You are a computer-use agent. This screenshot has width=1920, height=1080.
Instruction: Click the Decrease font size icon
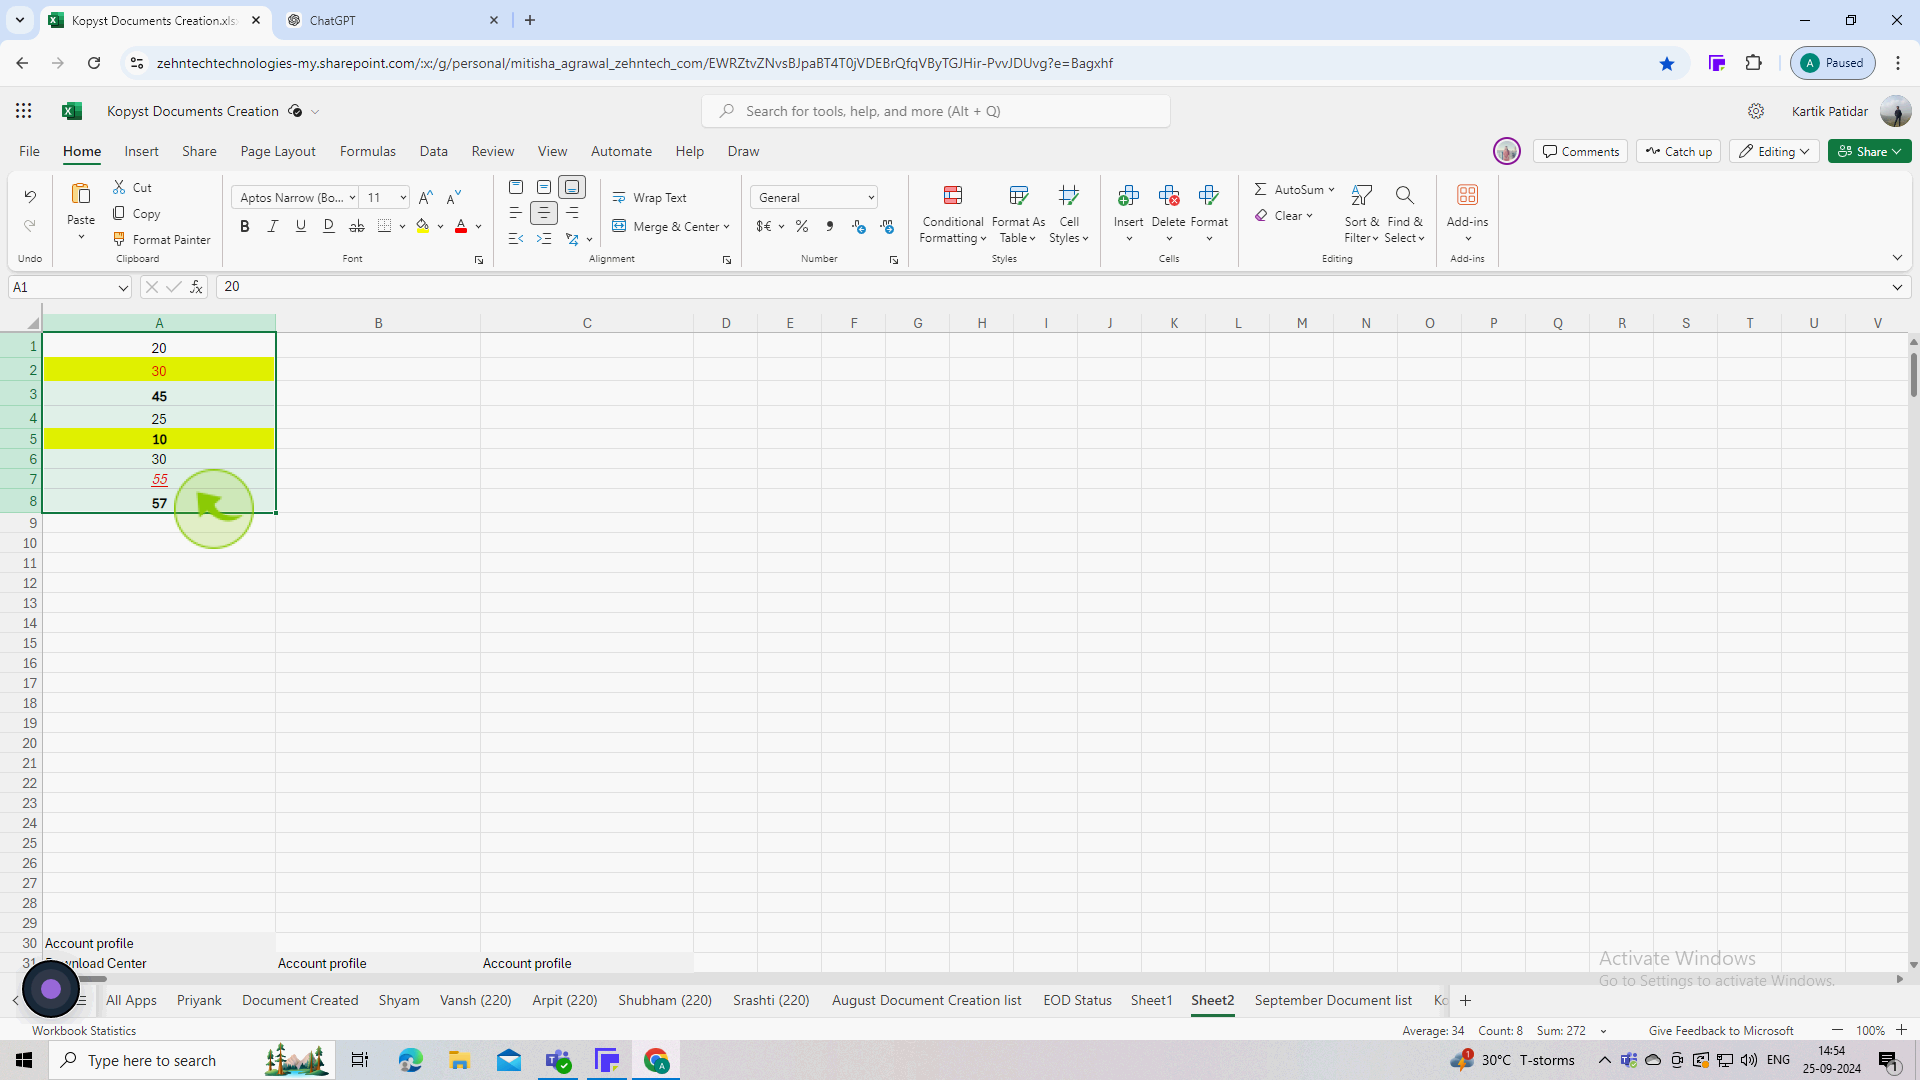click(454, 197)
